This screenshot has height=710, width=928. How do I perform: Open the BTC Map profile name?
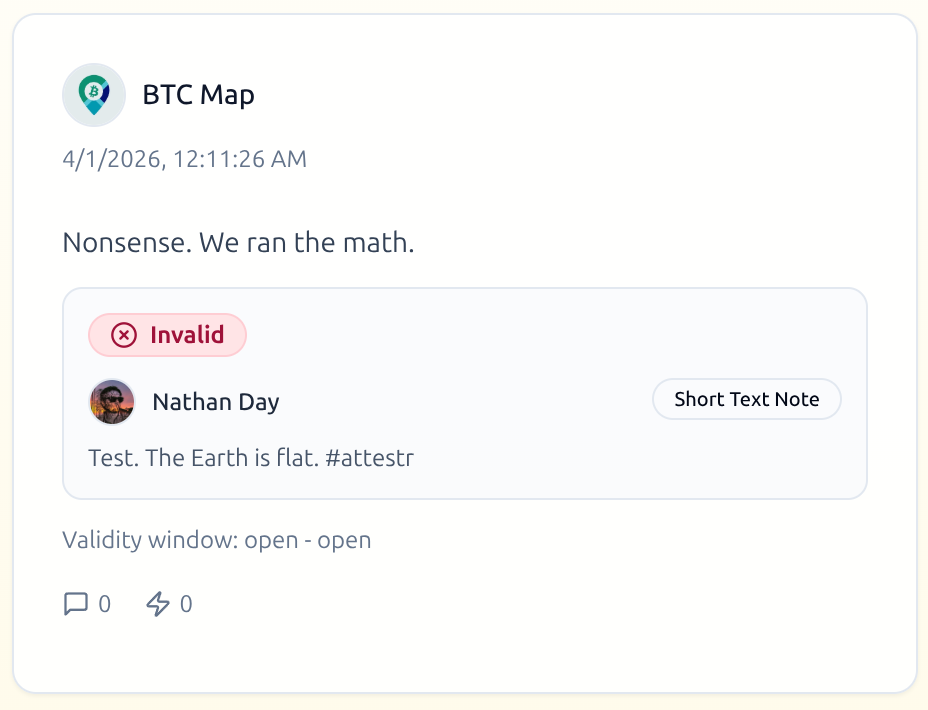[x=198, y=95]
